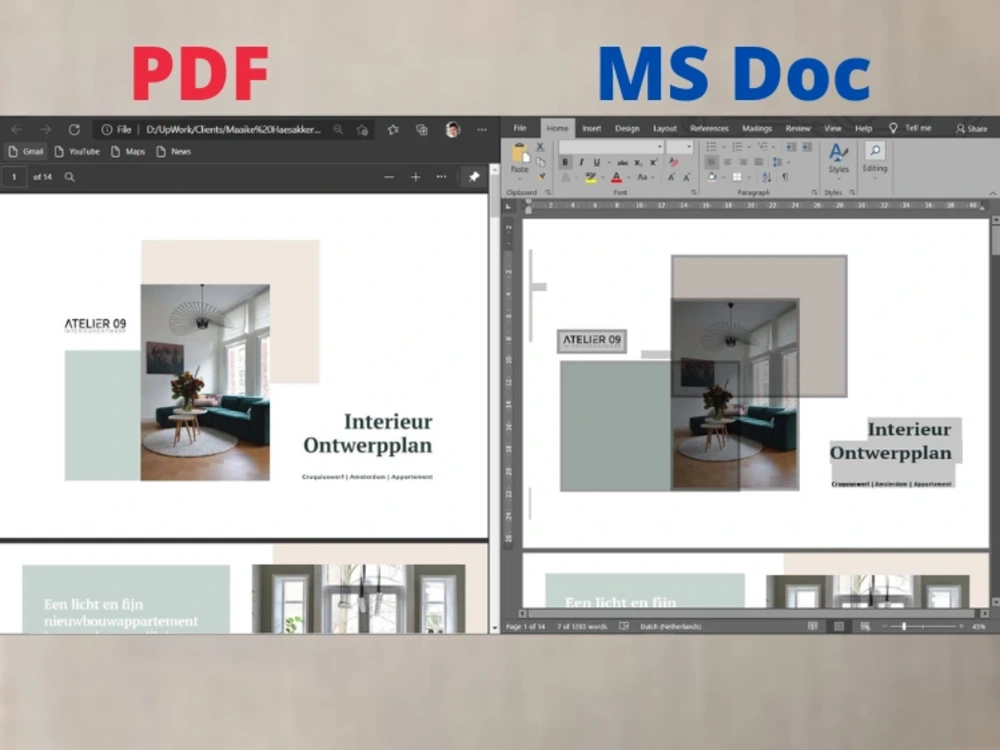
Task: Switch to the Insert ribbon tab
Action: [591, 128]
